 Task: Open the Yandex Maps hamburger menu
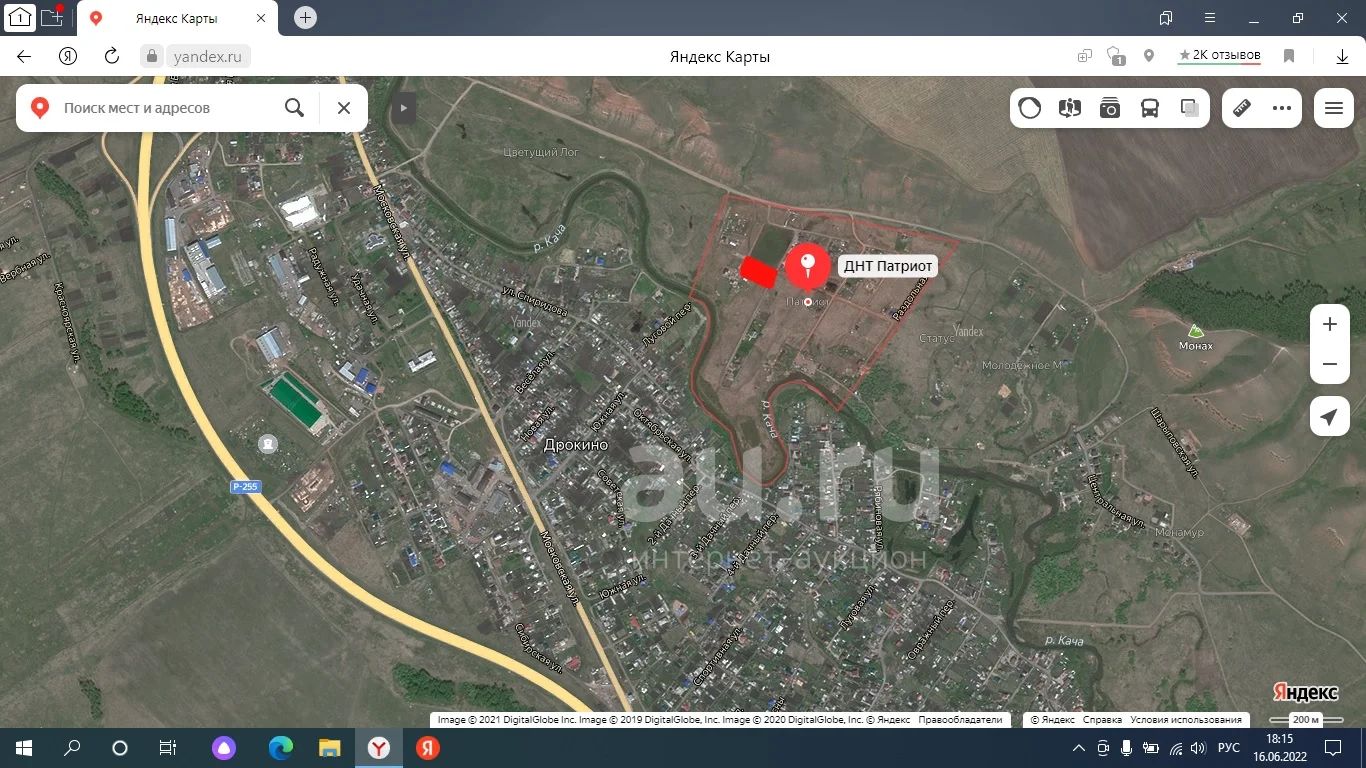tap(1333, 108)
